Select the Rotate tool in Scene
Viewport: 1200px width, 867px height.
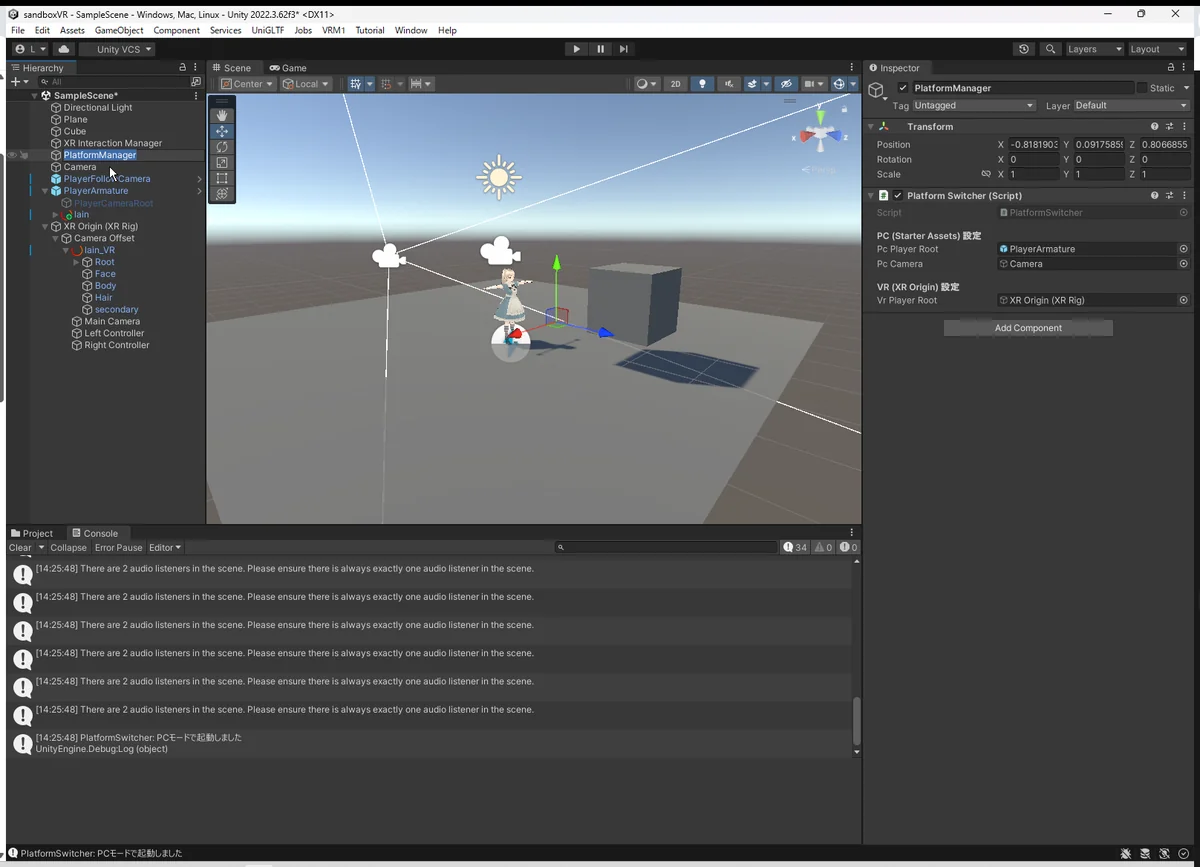(x=222, y=147)
